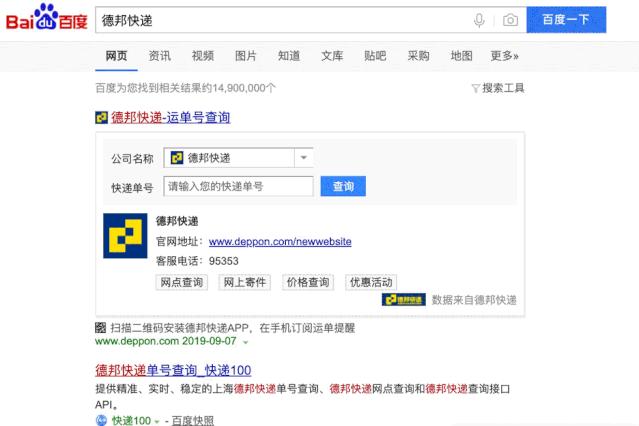
Task: Open www.deppon.com/newwebsite link
Action: [x=280, y=241]
